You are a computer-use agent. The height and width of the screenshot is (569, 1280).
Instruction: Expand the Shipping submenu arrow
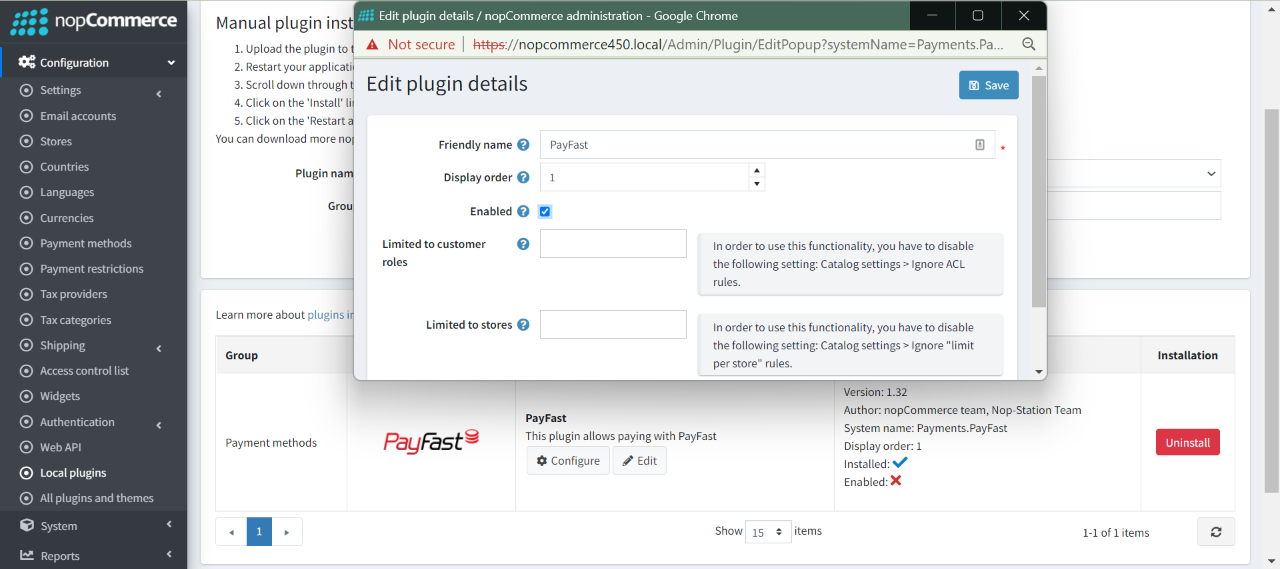159,349
